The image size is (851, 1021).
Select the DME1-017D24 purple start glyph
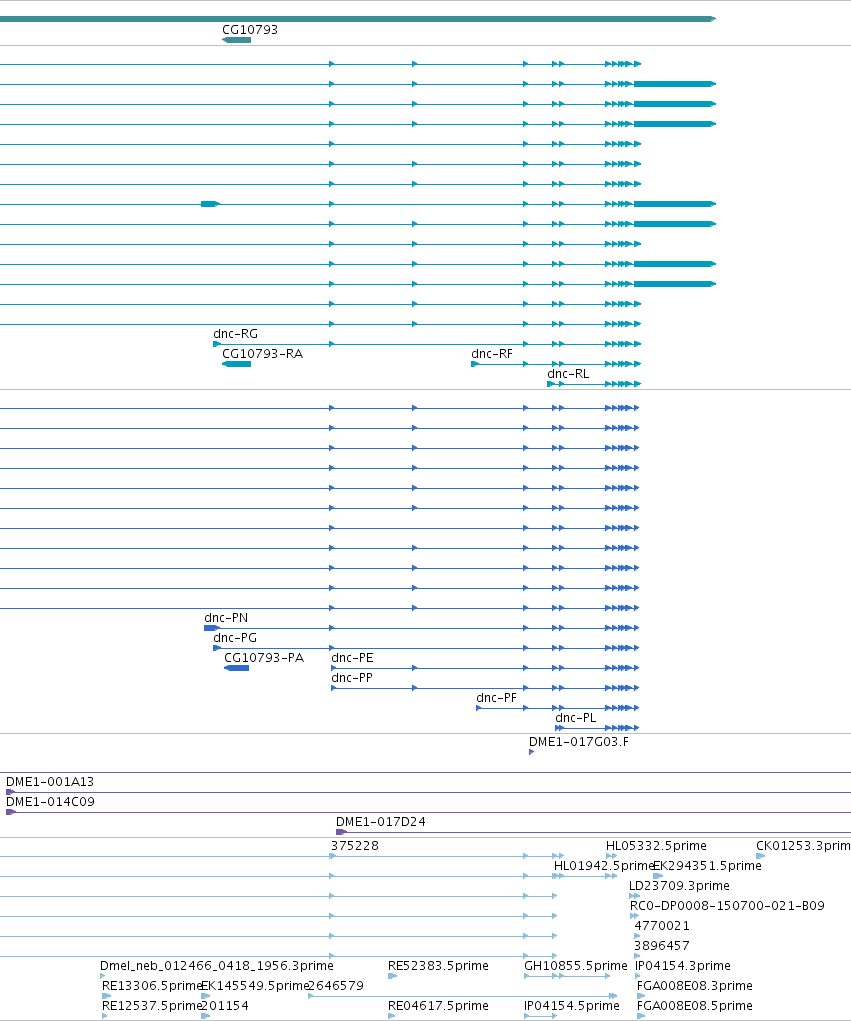(x=341, y=832)
